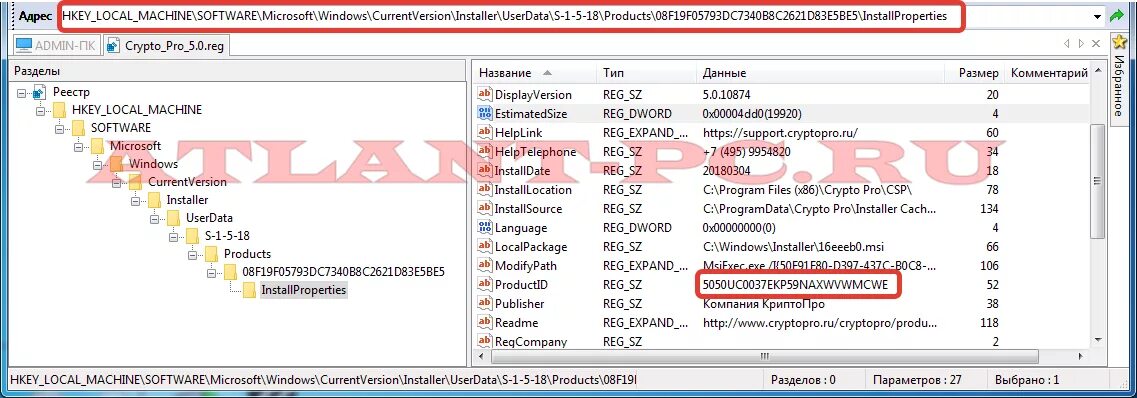The image size is (1137, 398).
Task: Collapse the 08F19F05793DC7340B8C2621D83E5BE5 node
Action: pos(210,273)
